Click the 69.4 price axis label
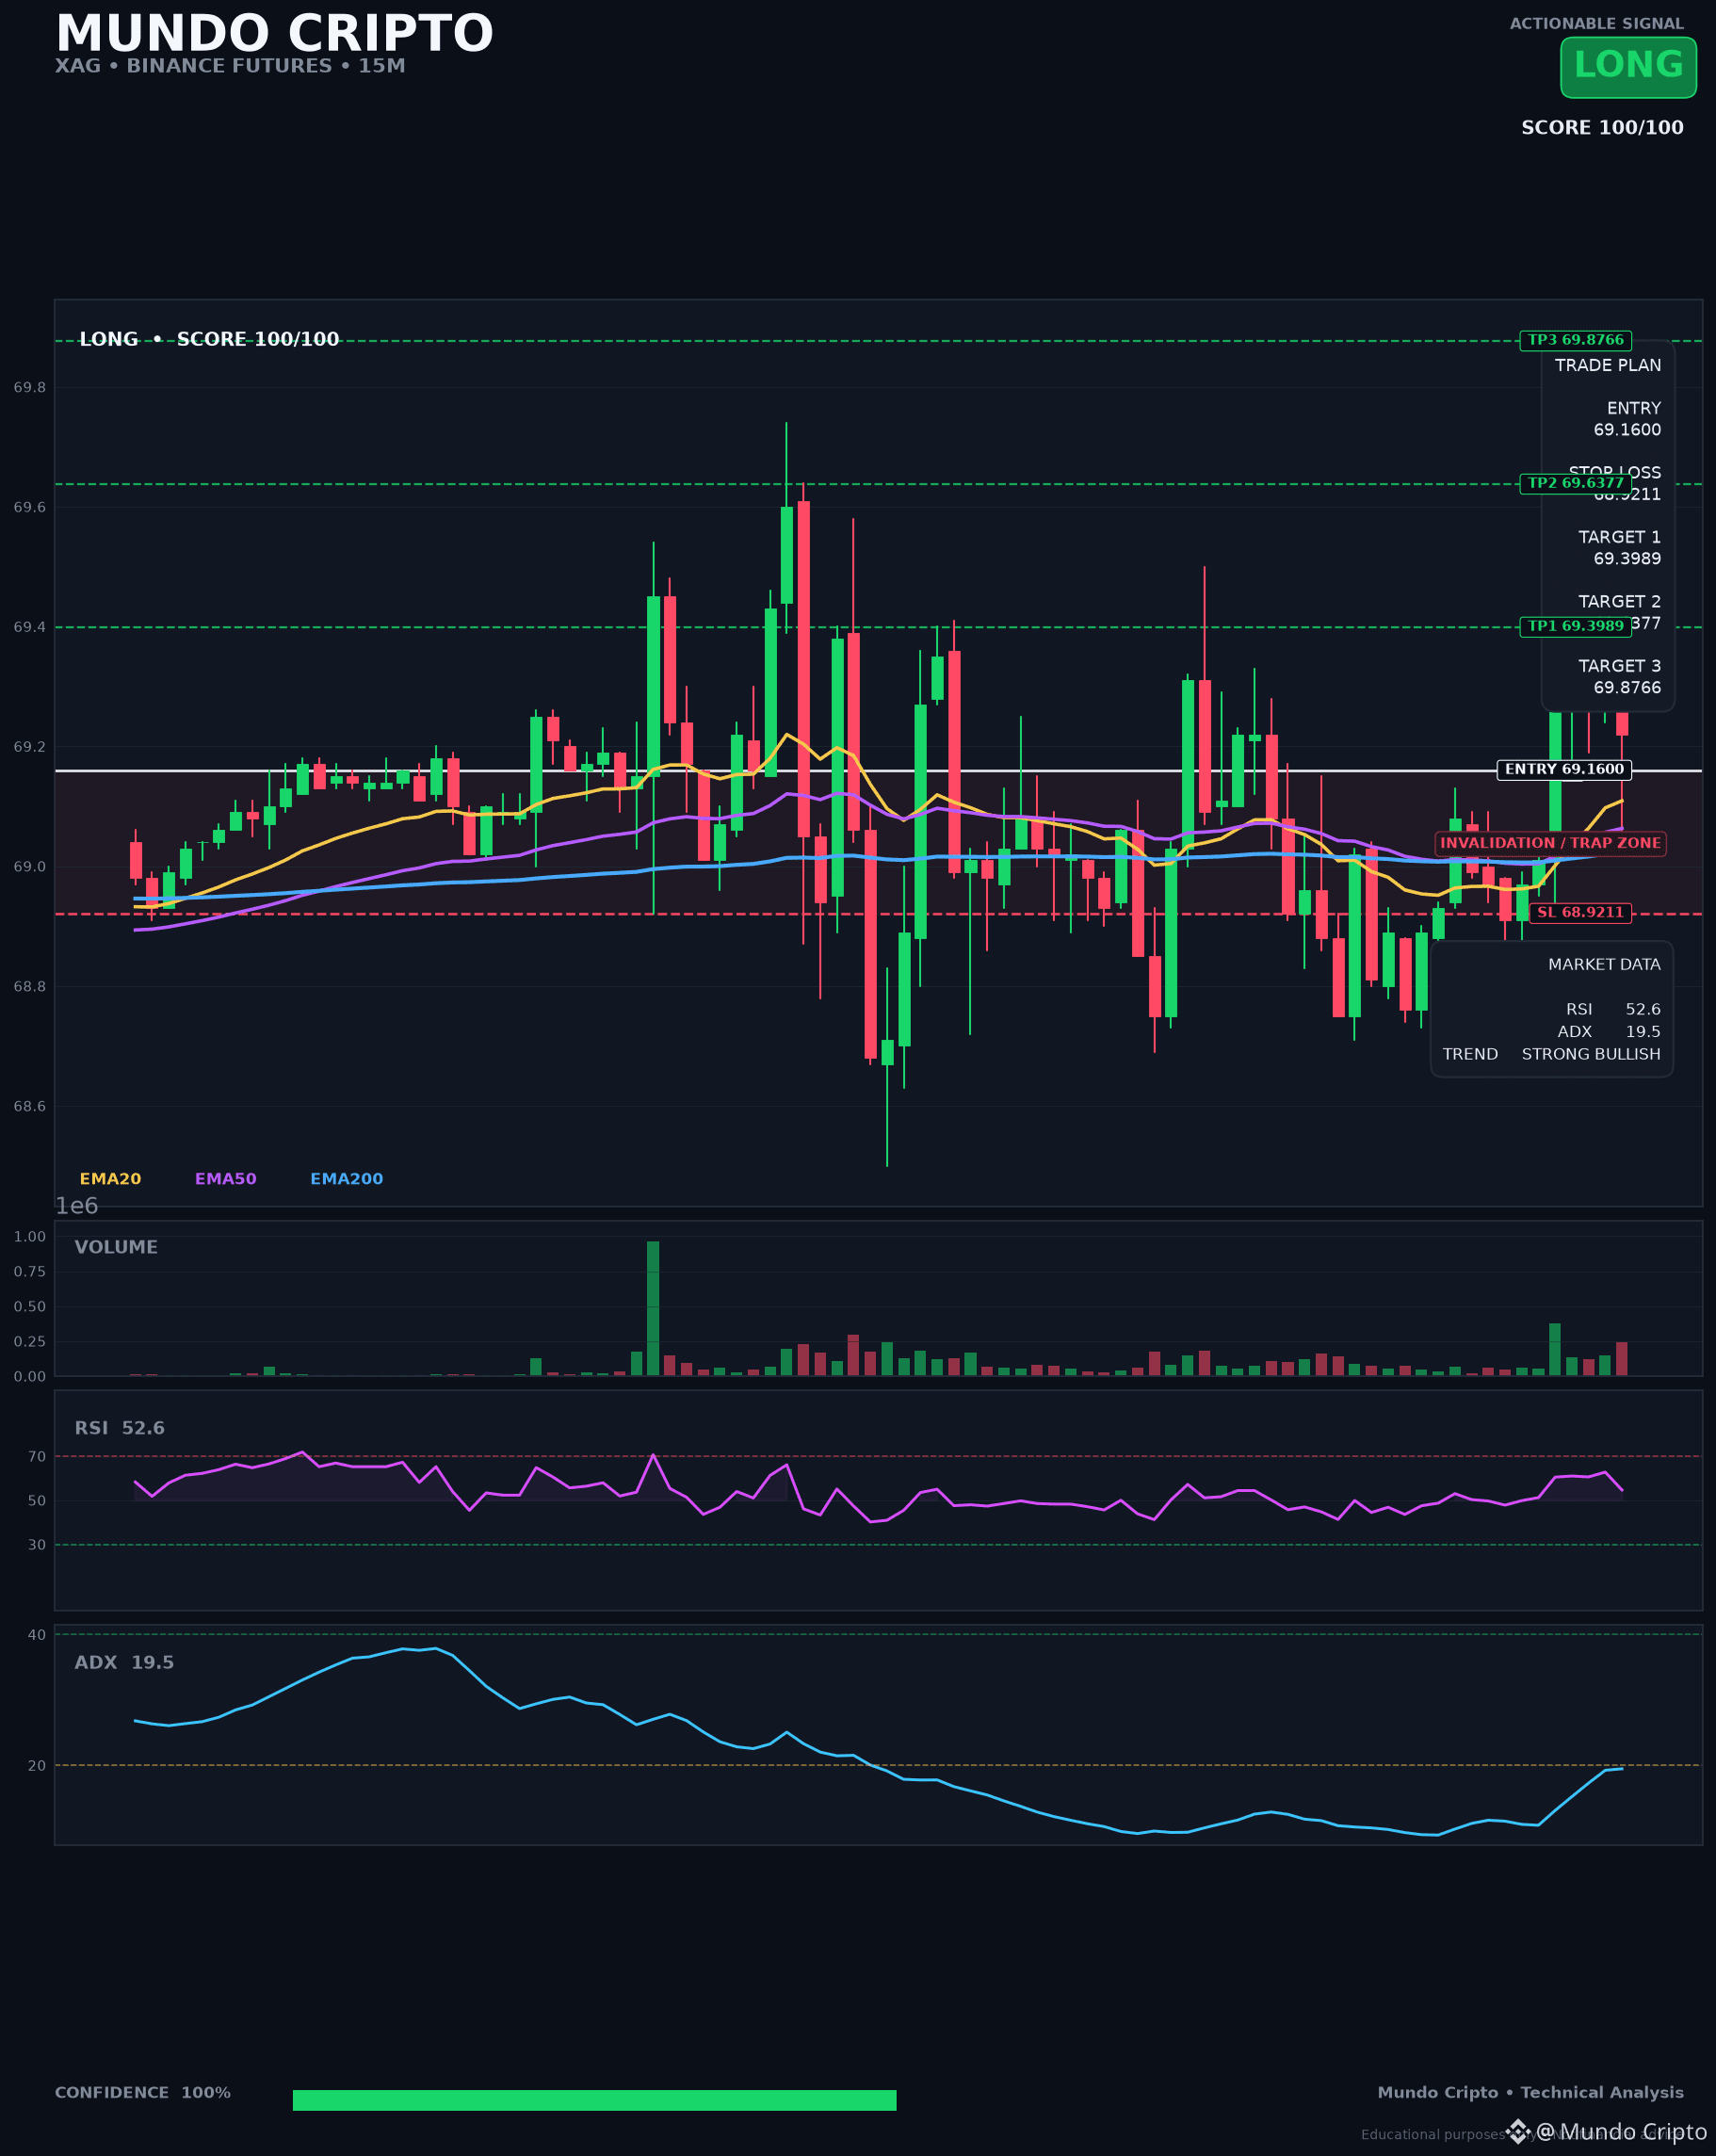 tap(29, 627)
